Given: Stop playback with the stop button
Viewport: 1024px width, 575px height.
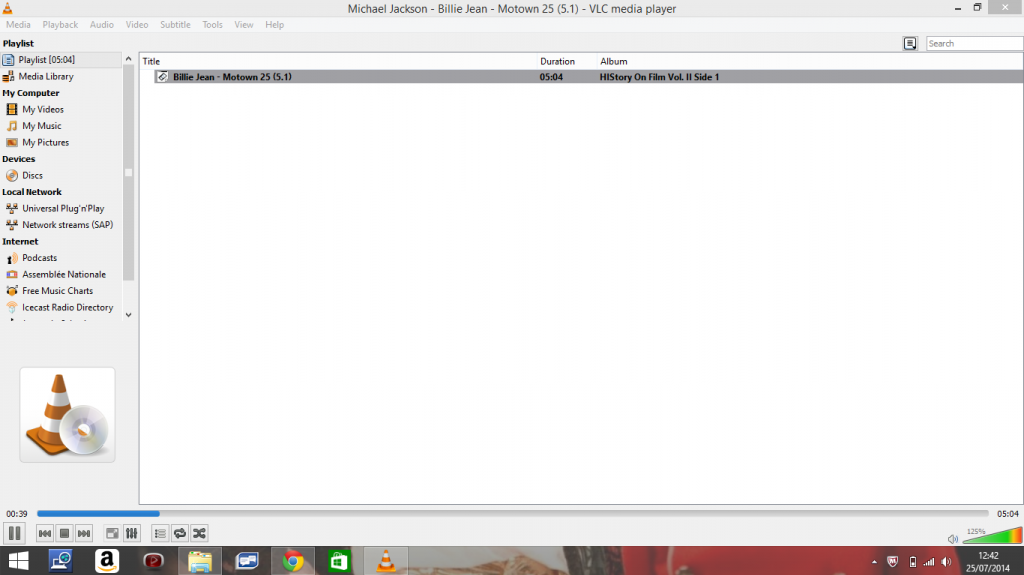Looking at the screenshot, I should [64, 533].
